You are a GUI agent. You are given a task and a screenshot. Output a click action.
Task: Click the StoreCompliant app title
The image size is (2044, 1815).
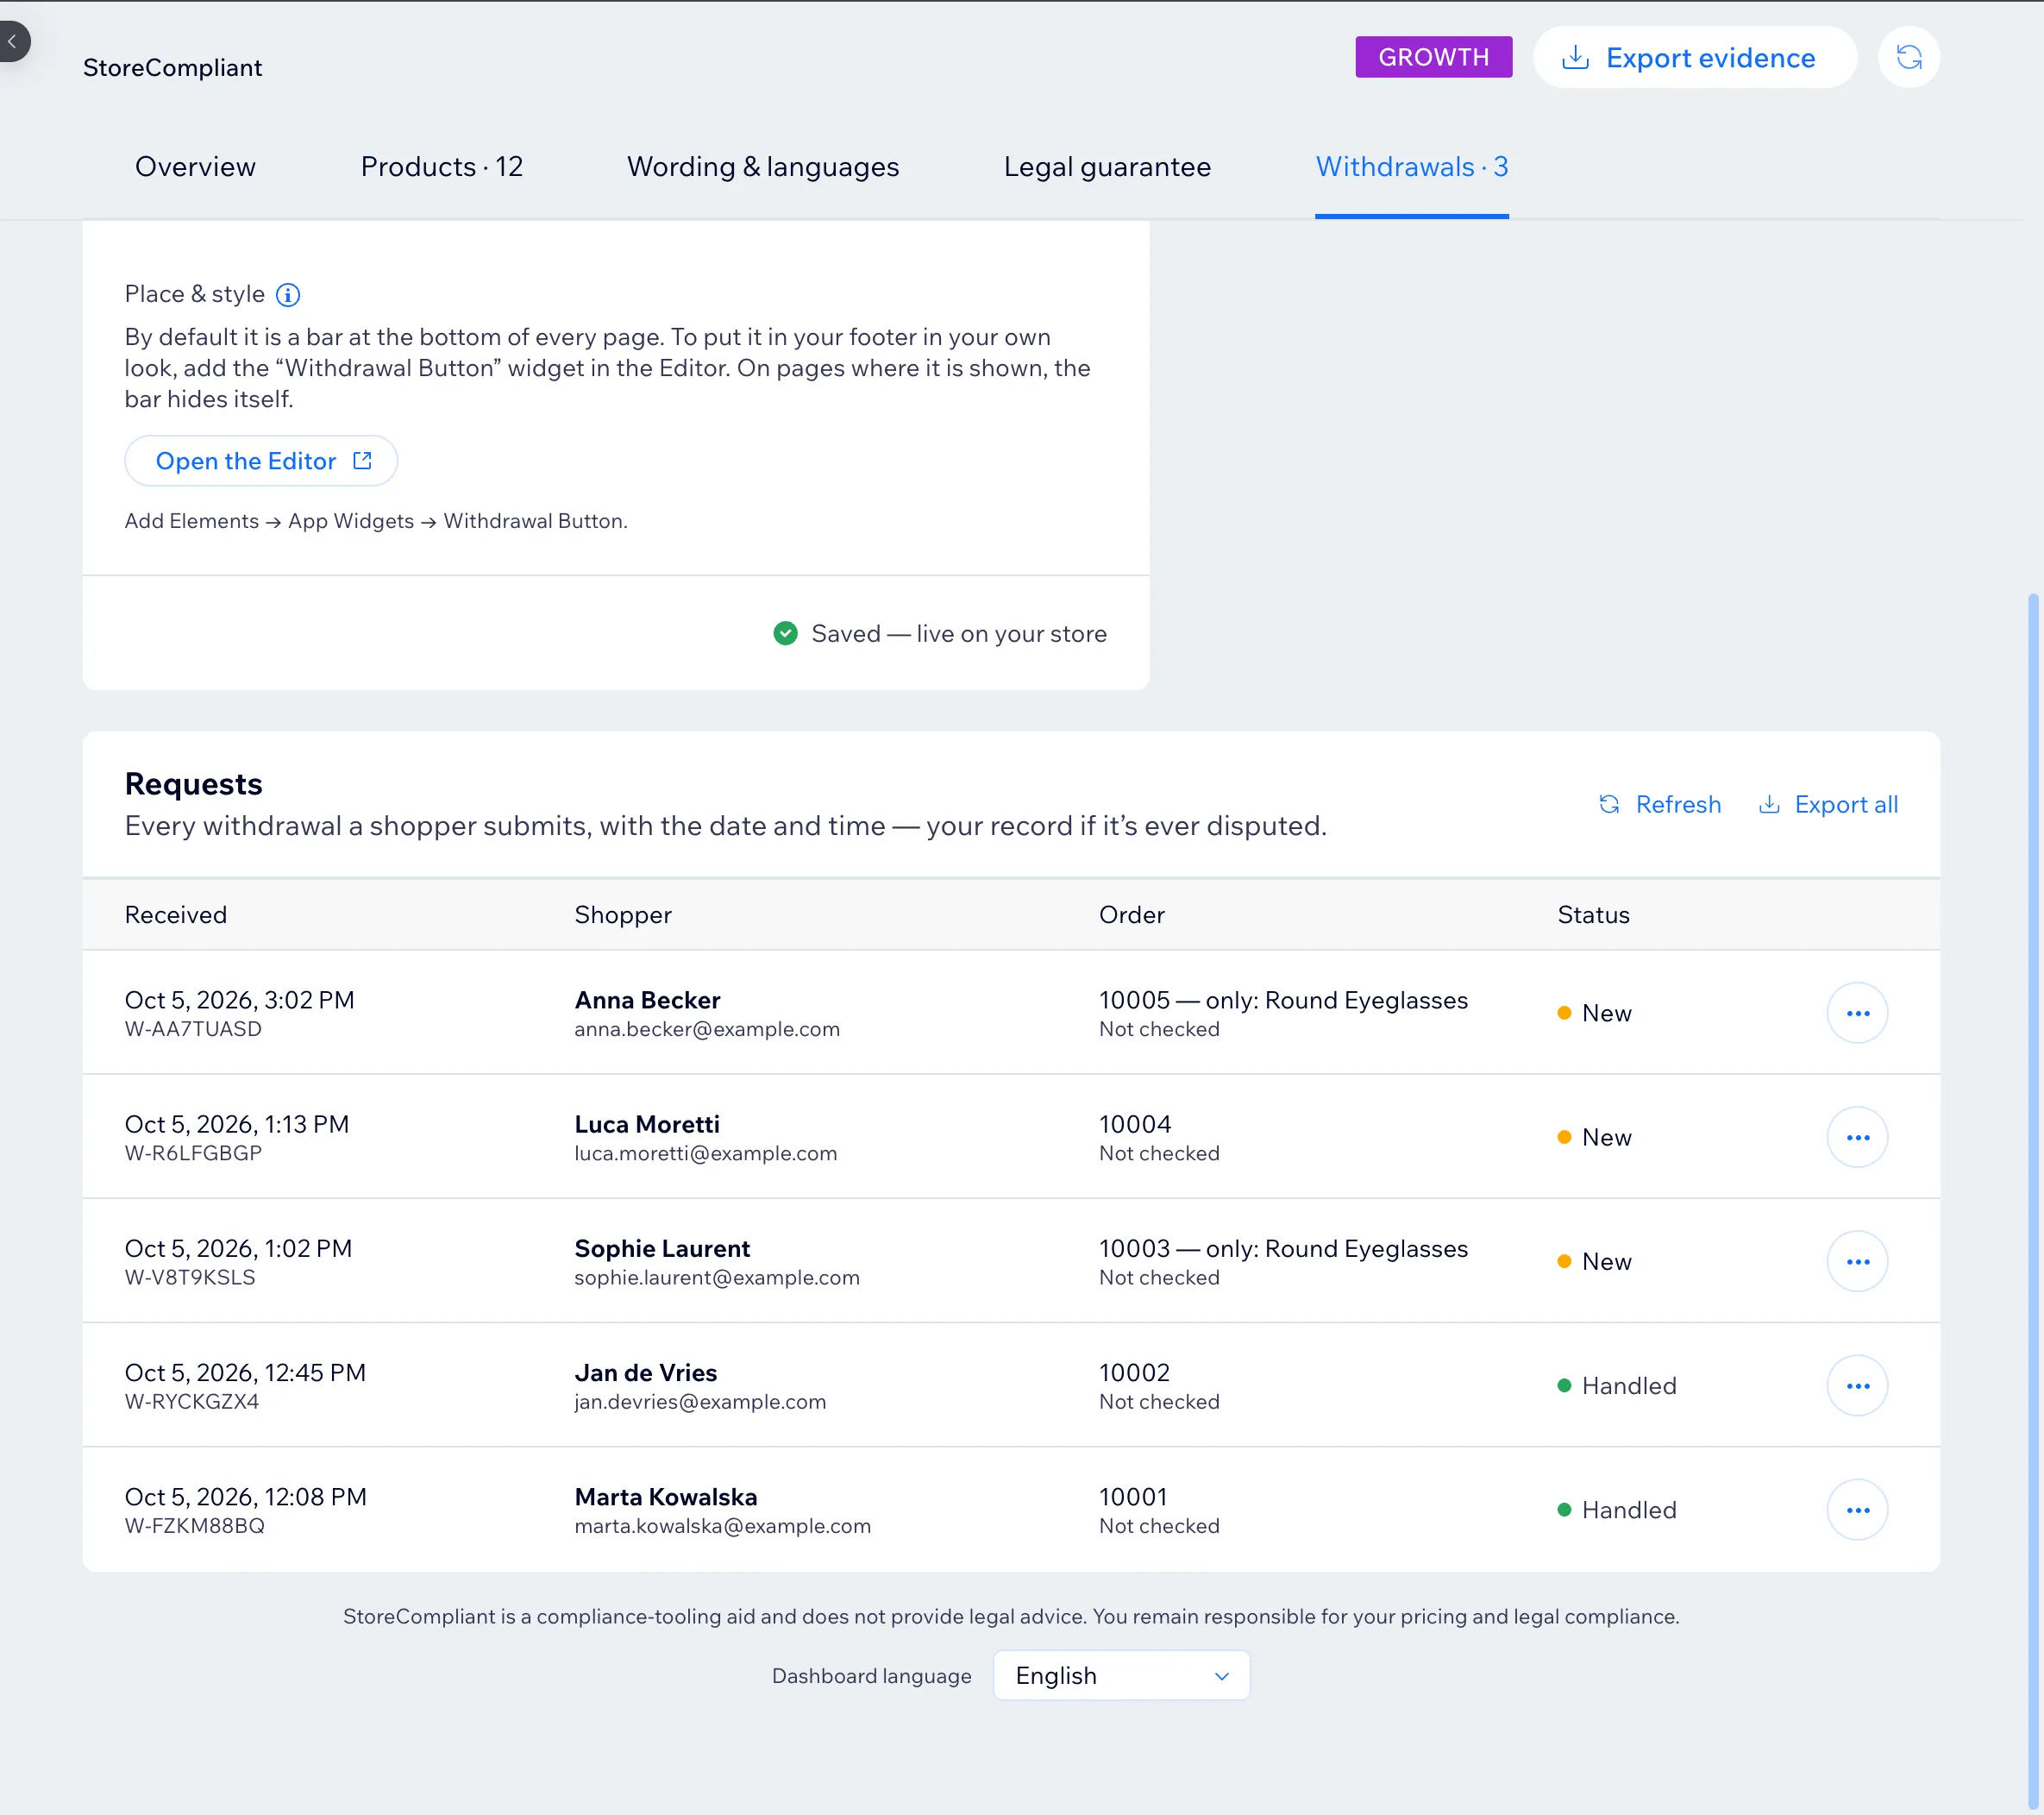[x=172, y=67]
